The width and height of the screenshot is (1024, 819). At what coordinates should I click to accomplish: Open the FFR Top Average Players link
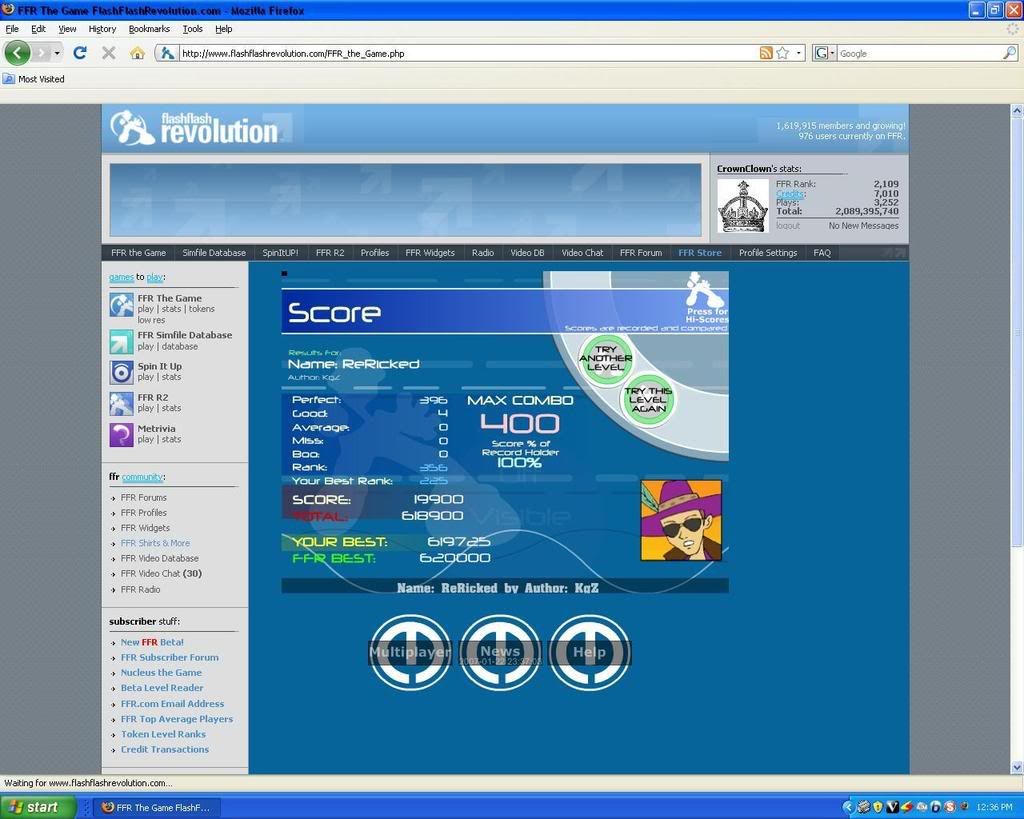point(176,719)
